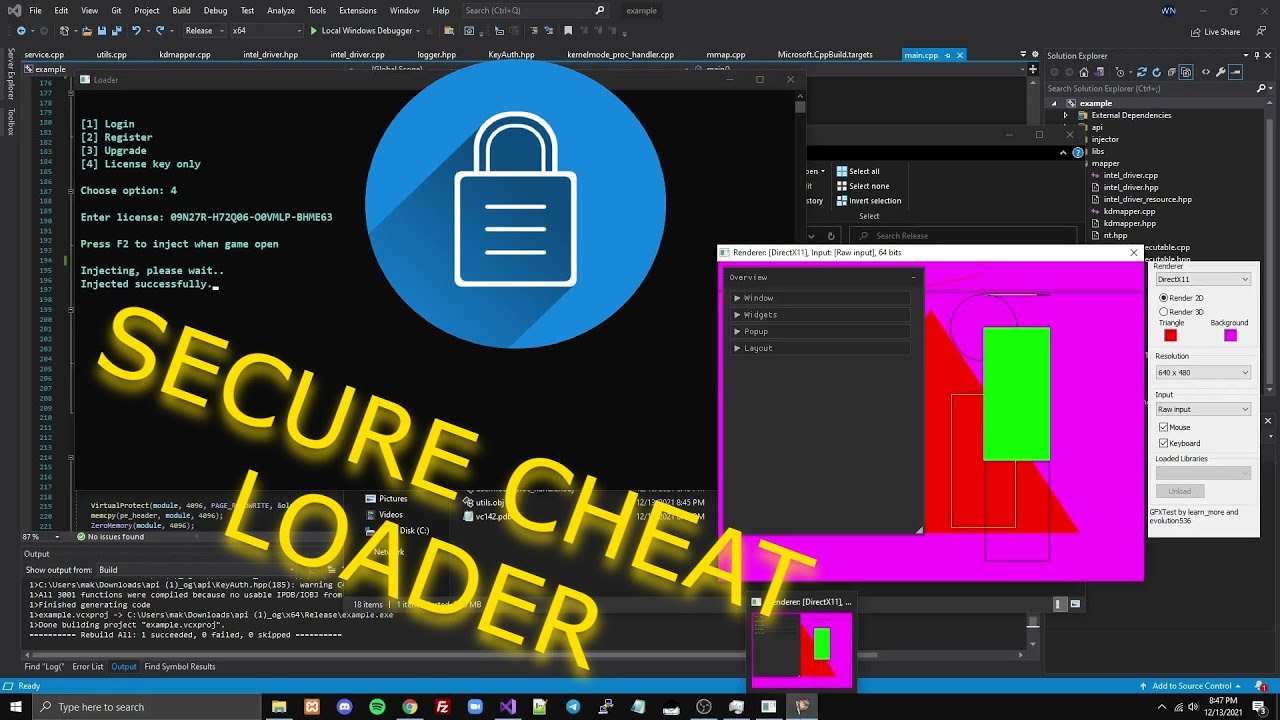Select intel_driver_resource.hpp in Solution Explorer
Image resolution: width=1280 pixels, height=720 pixels.
1147,199
